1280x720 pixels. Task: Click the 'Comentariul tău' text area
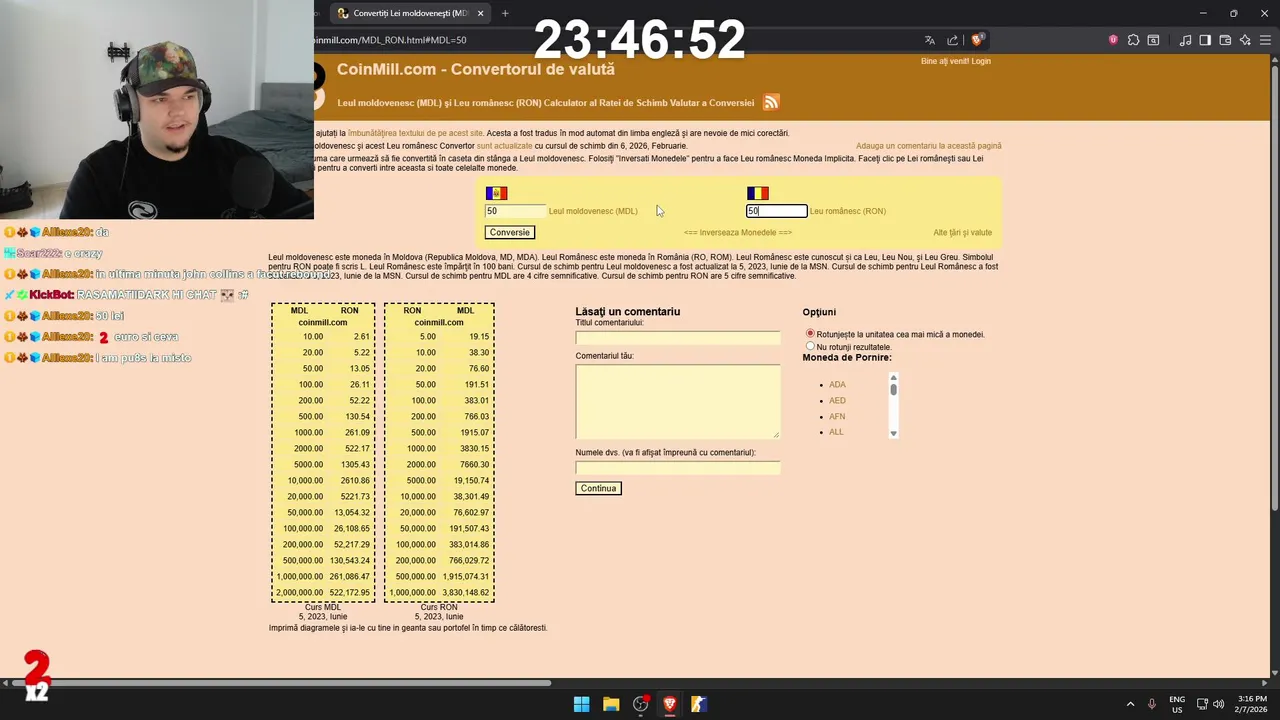[x=677, y=401]
